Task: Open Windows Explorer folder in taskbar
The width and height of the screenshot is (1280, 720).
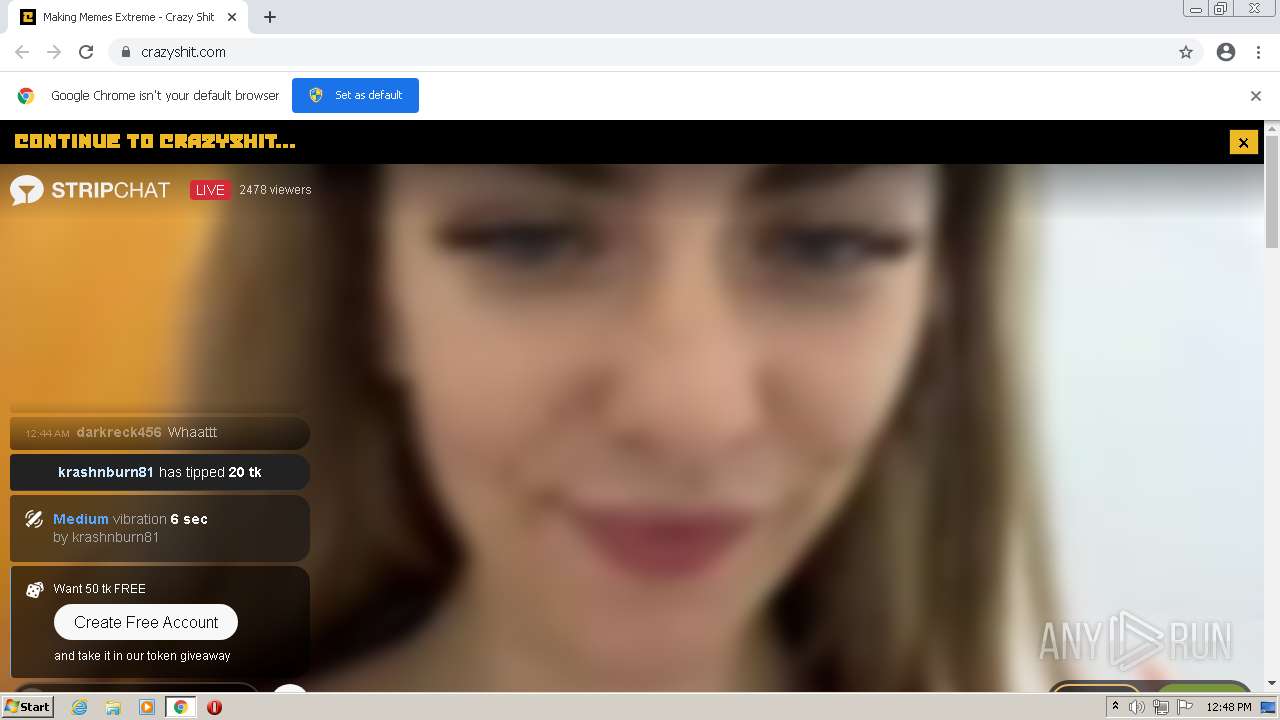Action: click(x=113, y=707)
